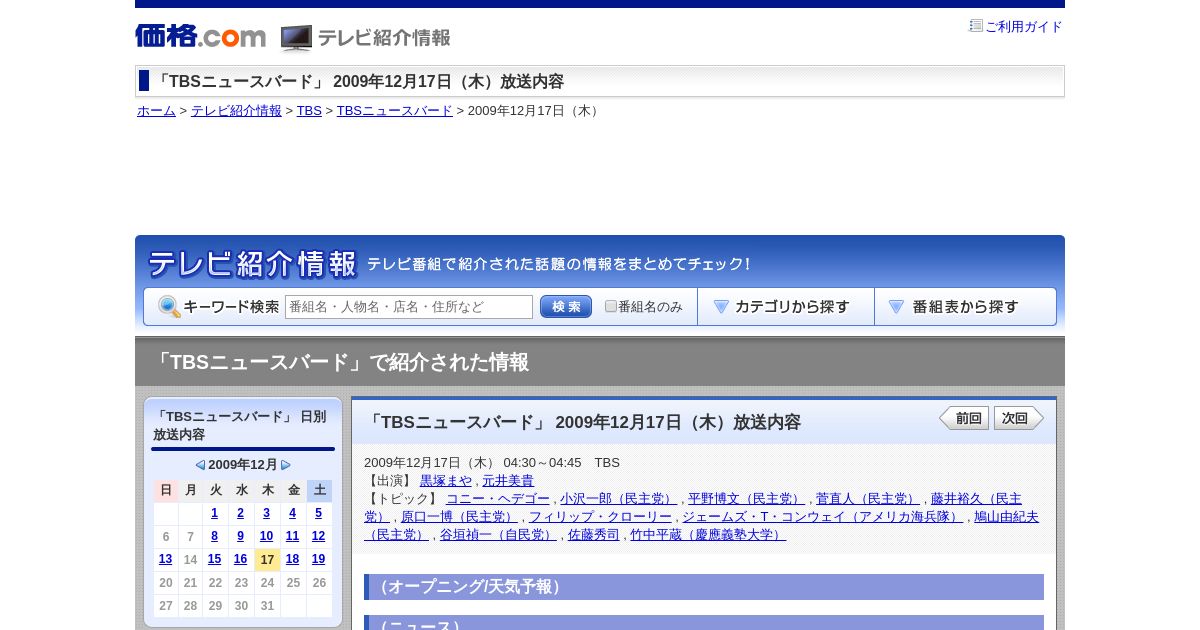Image resolution: width=1200 pixels, height=630 pixels.
Task: Select December 19 in calendar
Action: (318, 559)
